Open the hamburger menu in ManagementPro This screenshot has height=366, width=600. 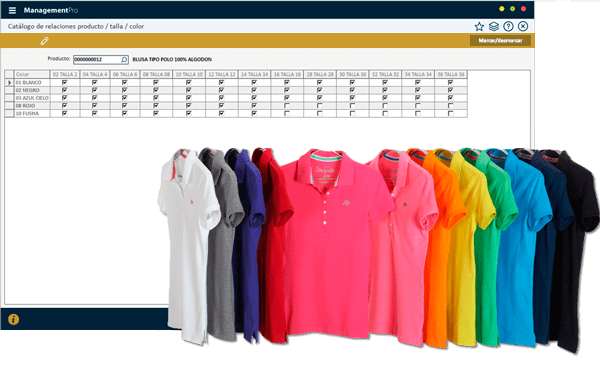coord(12,10)
